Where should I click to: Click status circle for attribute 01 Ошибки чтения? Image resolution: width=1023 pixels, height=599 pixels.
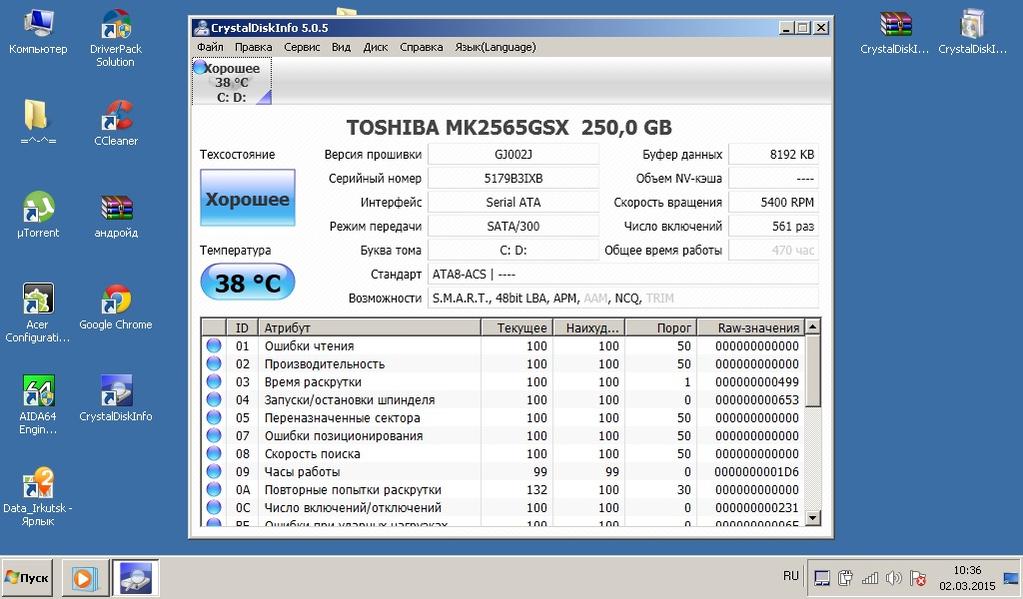pyautogui.click(x=213, y=346)
